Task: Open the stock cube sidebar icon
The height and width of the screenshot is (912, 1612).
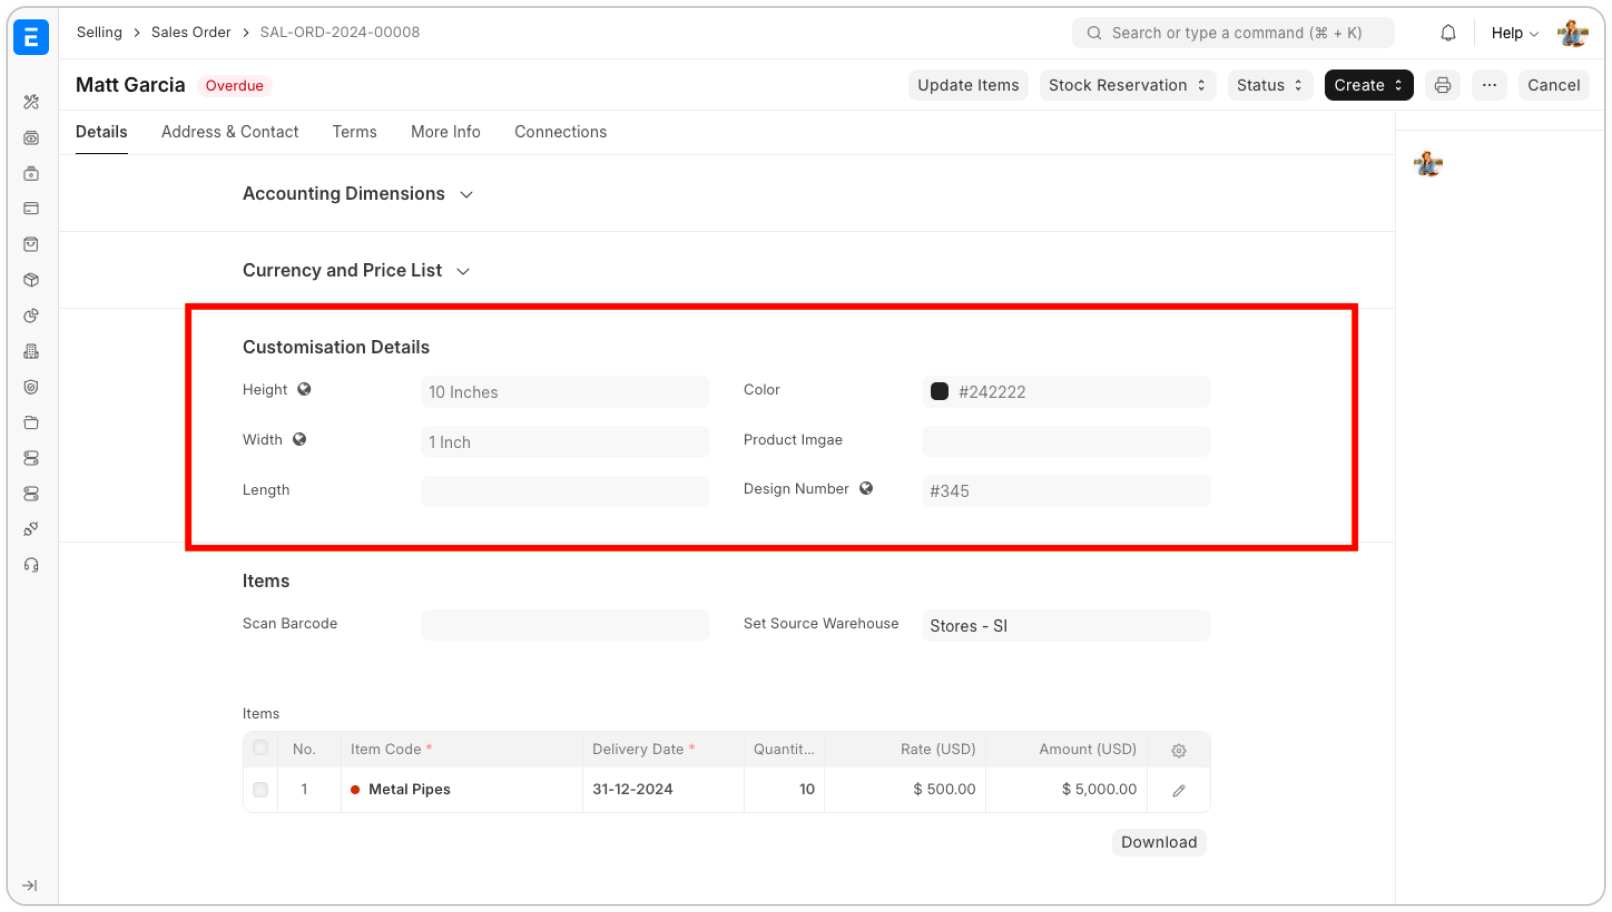Action: pos(31,280)
